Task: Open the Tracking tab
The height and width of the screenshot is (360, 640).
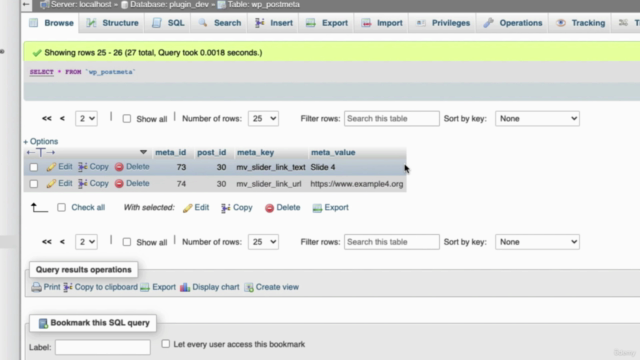Action: point(581,23)
